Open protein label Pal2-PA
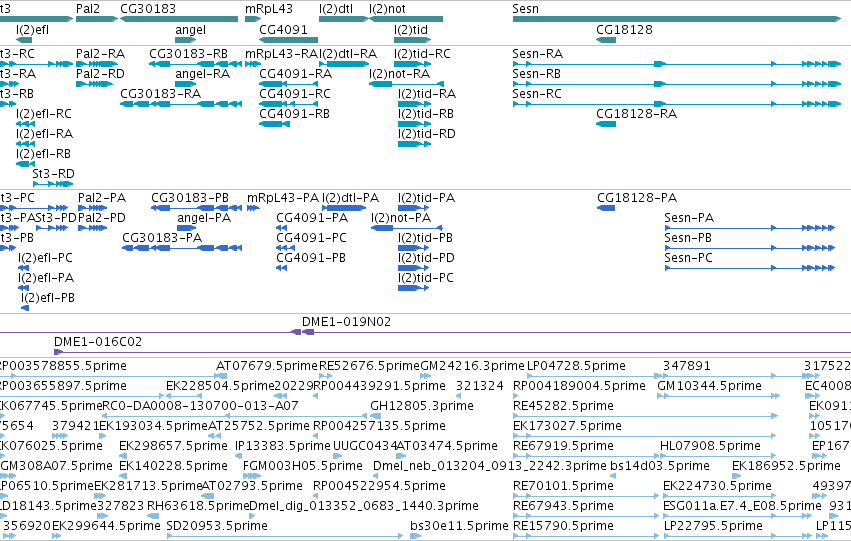851x541 pixels. [x=102, y=198]
